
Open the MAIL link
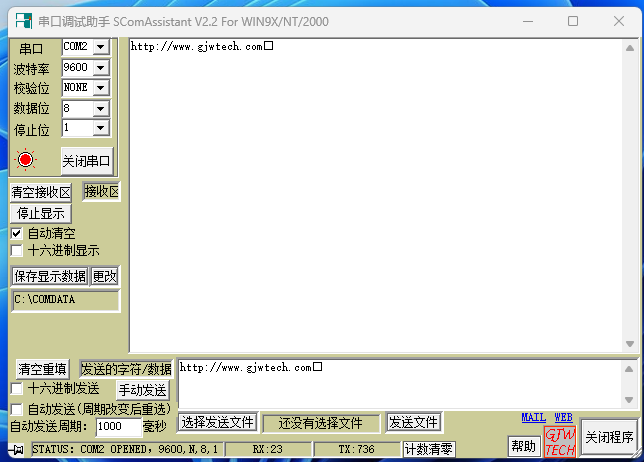tap(534, 417)
